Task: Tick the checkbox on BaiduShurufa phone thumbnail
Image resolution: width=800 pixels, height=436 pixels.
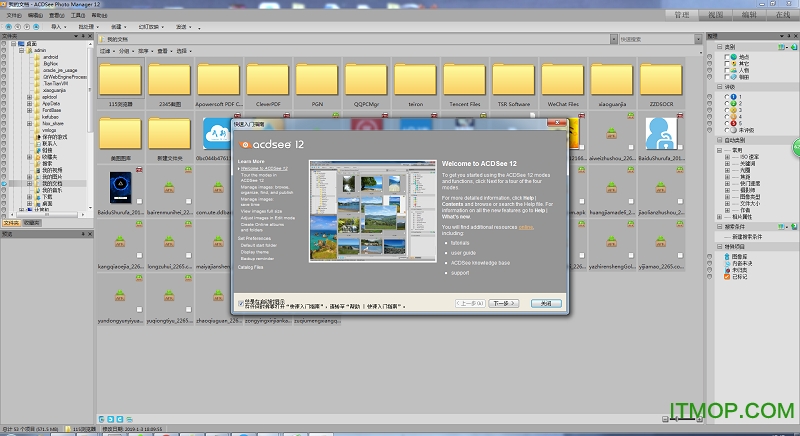Action: [x=139, y=201]
